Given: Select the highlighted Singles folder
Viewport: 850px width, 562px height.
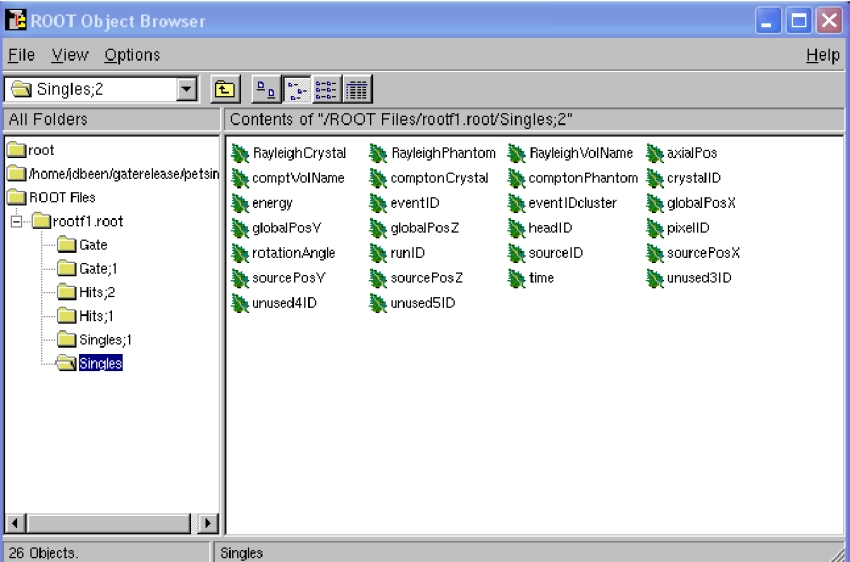Looking at the screenshot, I should click(90, 363).
